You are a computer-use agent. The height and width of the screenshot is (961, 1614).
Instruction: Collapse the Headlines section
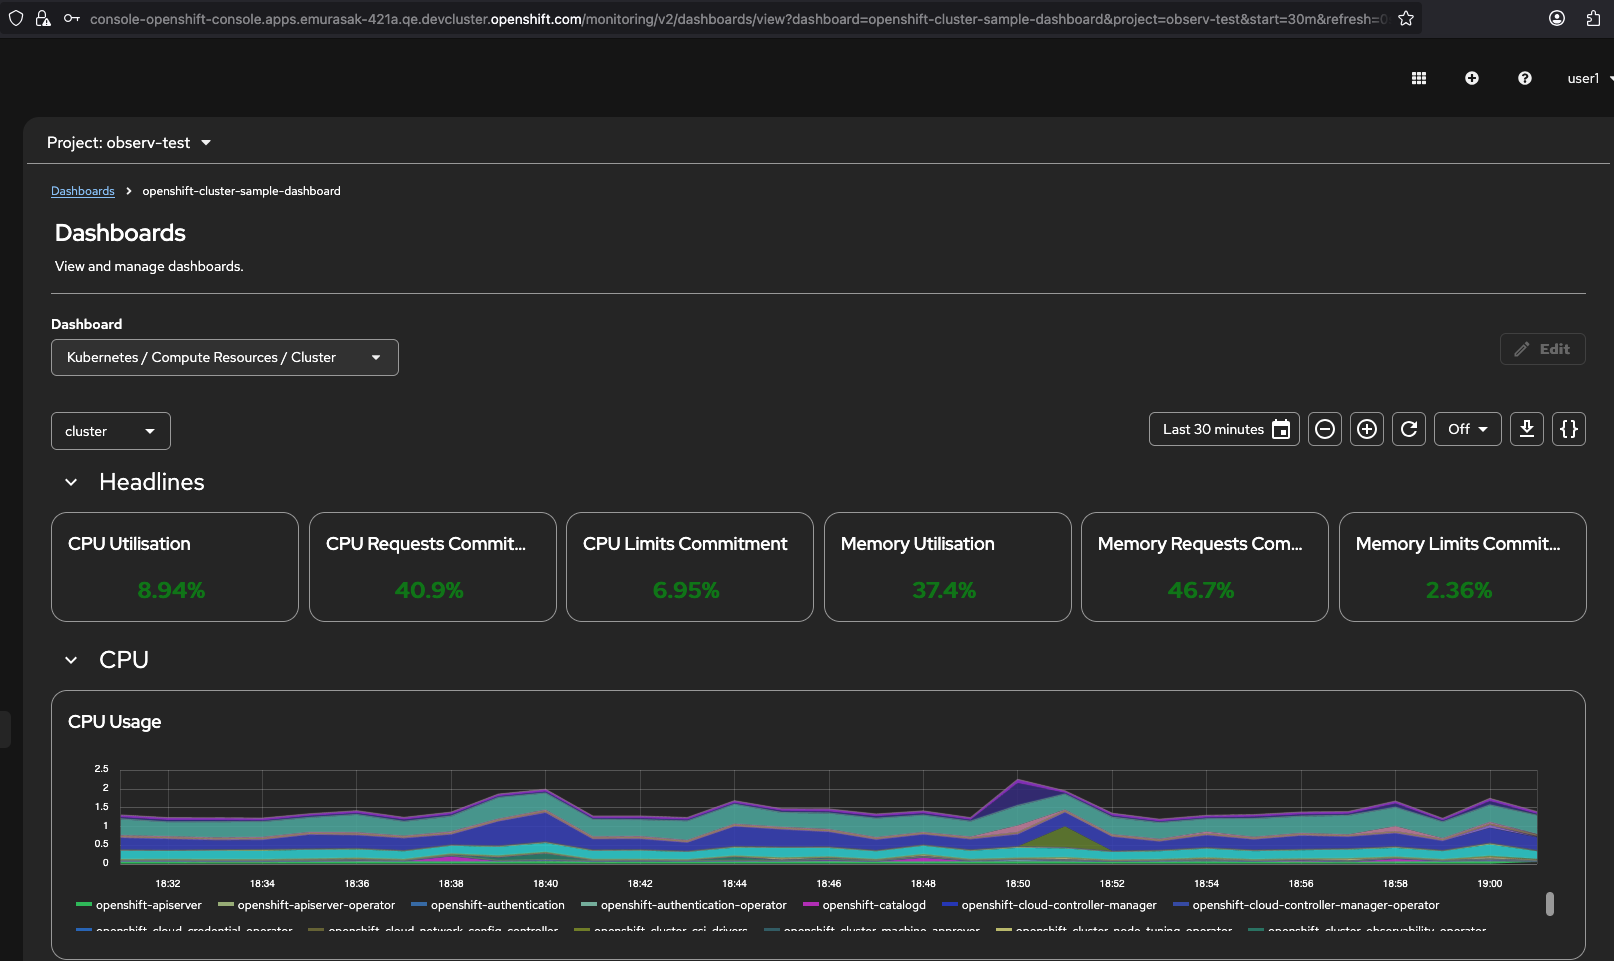pos(71,482)
